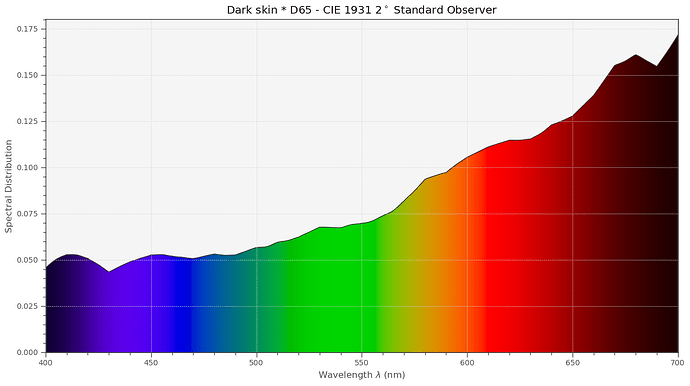Image resolution: width=690 pixels, height=386 pixels.
Task: Click the 0.175 y-axis tick label
Action: (28, 29)
